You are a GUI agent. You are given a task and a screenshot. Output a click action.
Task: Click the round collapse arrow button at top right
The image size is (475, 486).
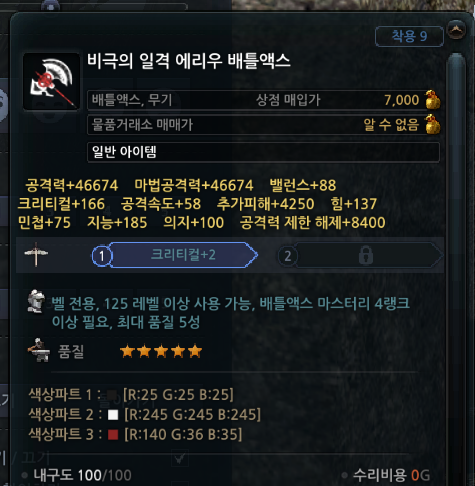pos(456,30)
